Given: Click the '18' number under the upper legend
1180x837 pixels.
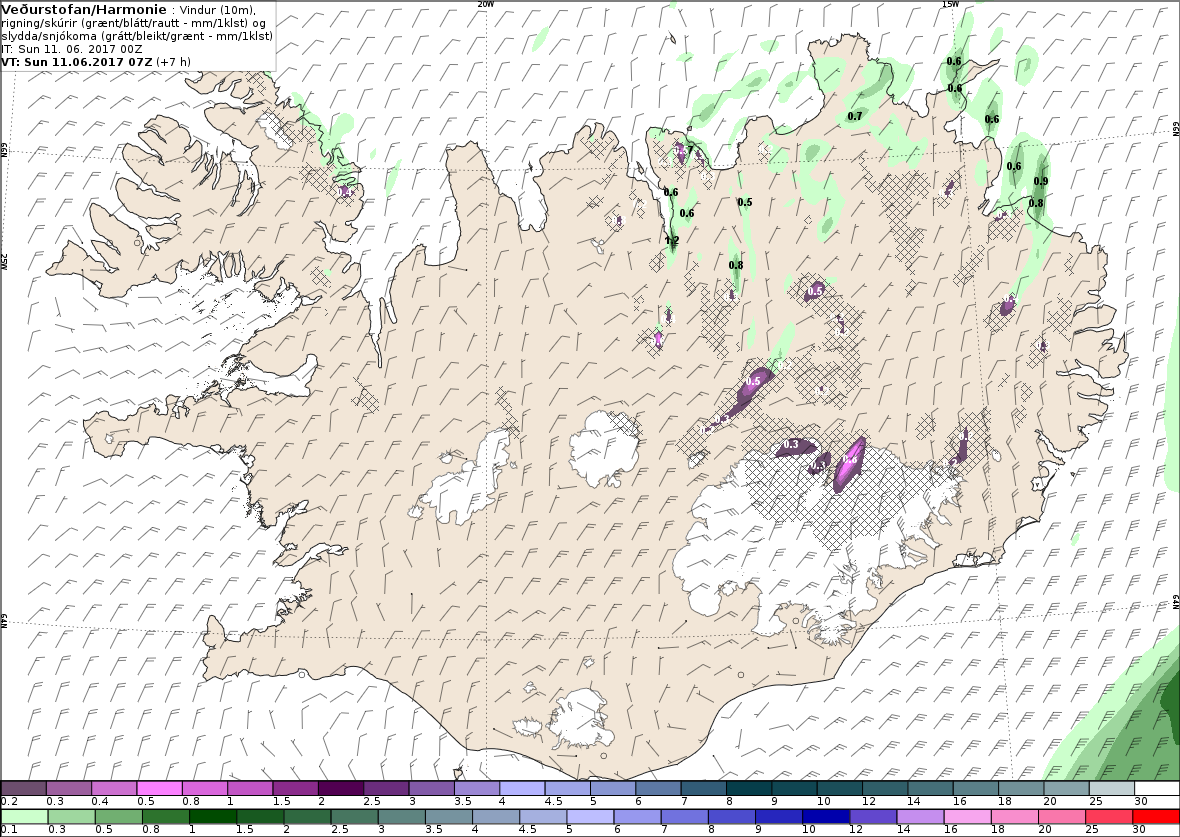Looking at the screenshot, I should [x=1006, y=802].
